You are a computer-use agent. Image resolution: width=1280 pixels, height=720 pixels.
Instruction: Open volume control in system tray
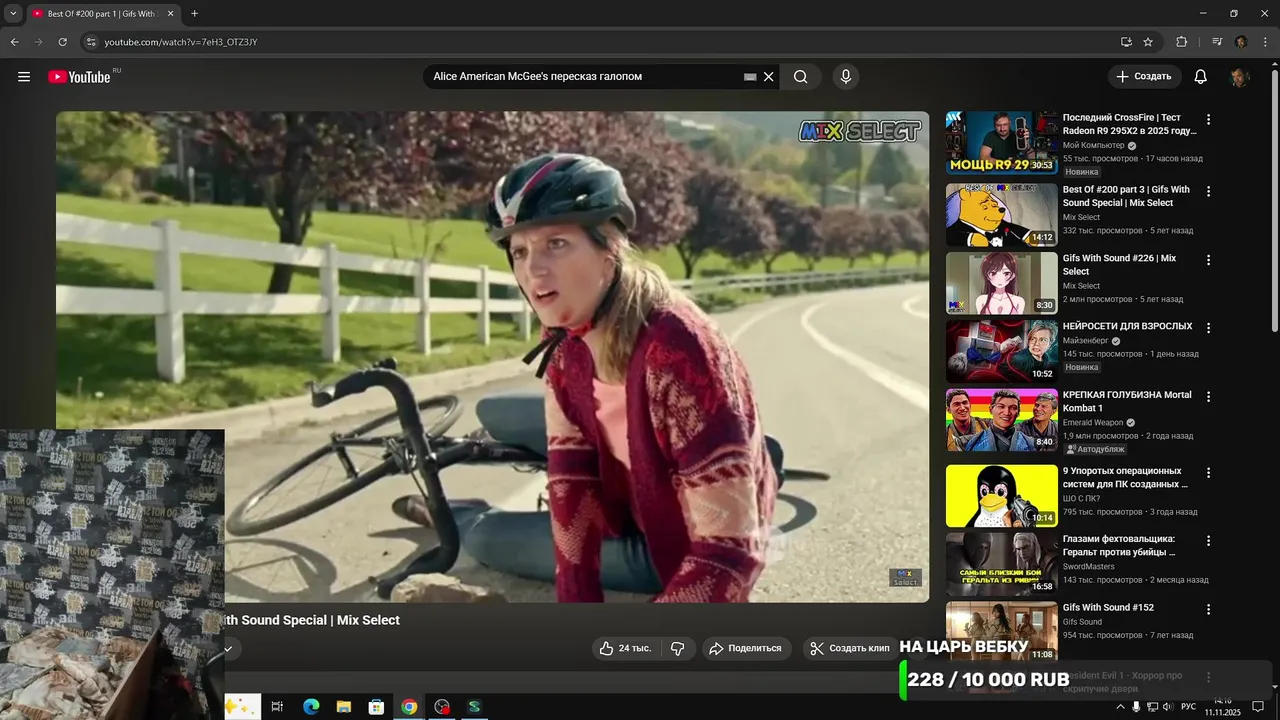(1167, 707)
